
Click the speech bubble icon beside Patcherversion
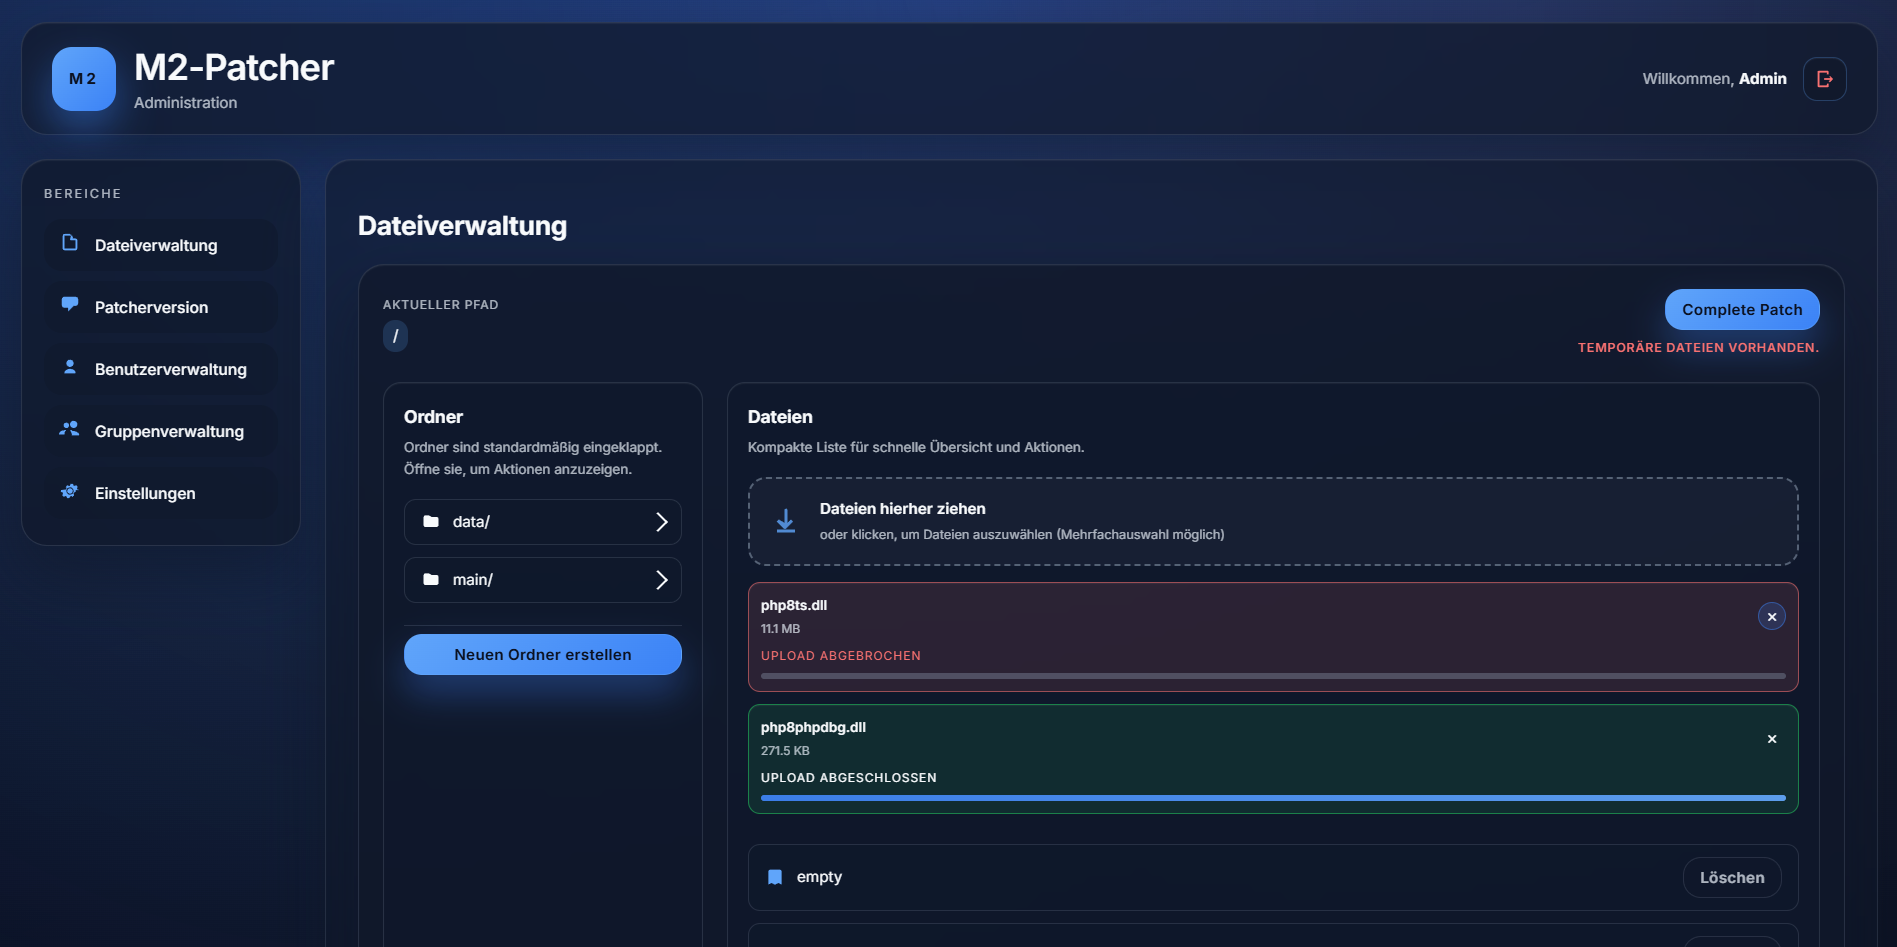point(70,304)
